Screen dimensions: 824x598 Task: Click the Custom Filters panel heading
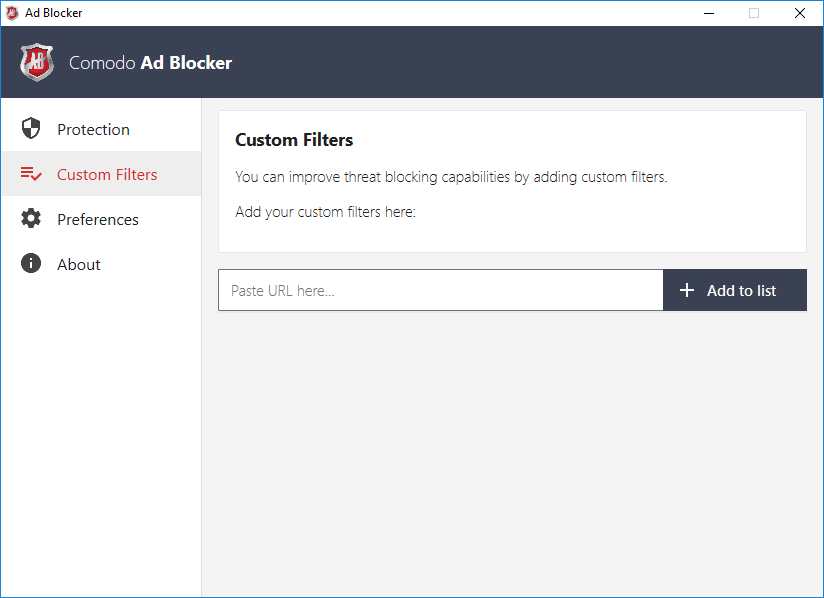coord(294,140)
